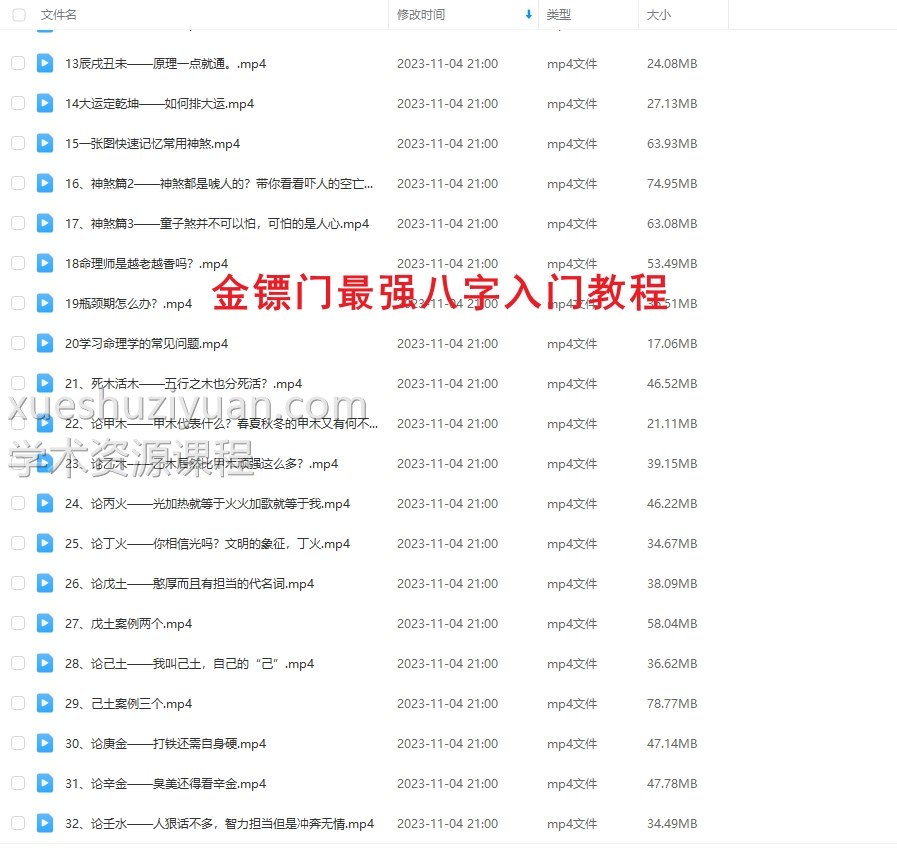
Task: Click the play icon next to 15一张图快速记忆常用神煞.mp4
Action: pyautogui.click(x=44, y=143)
